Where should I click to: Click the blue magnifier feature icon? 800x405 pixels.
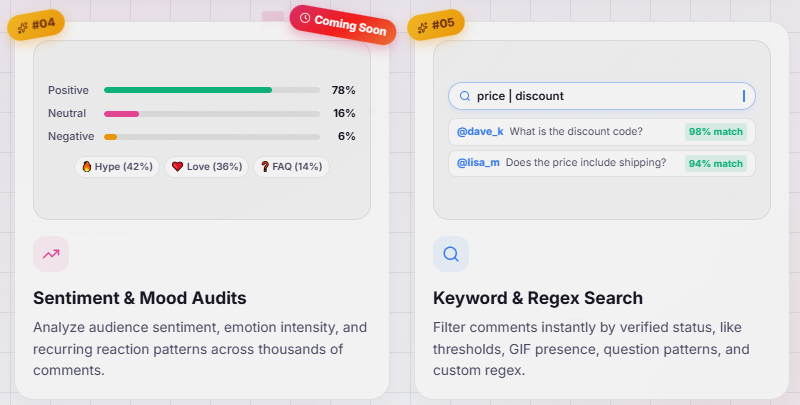[x=451, y=254]
